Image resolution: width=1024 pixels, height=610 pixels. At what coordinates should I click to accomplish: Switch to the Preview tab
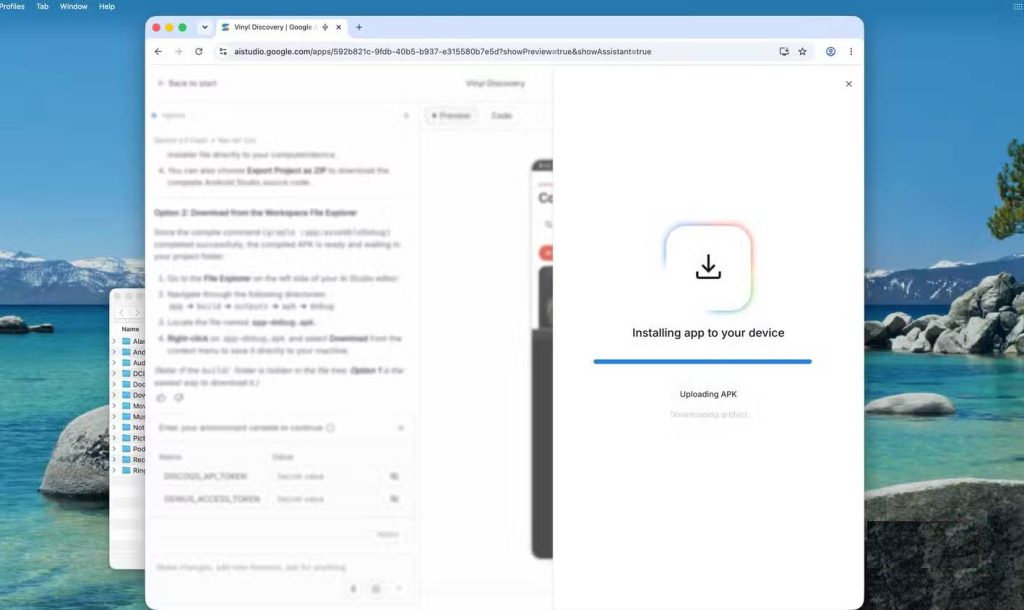click(451, 116)
